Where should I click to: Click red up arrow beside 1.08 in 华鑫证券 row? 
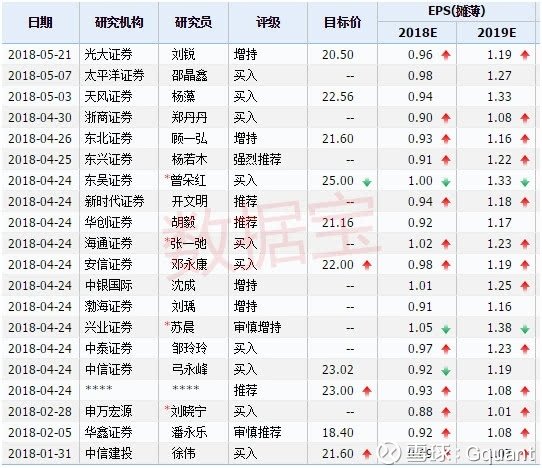pyautogui.click(x=525, y=433)
